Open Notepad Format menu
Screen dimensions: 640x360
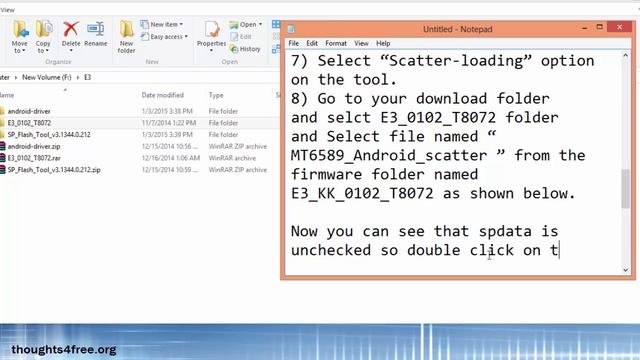336,43
